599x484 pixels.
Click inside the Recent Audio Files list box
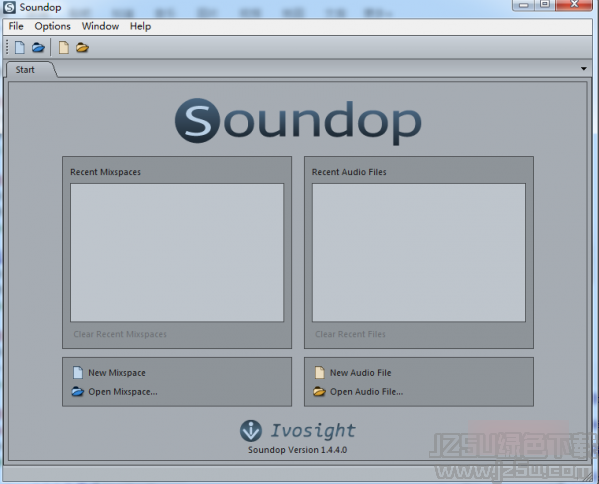coord(419,253)
